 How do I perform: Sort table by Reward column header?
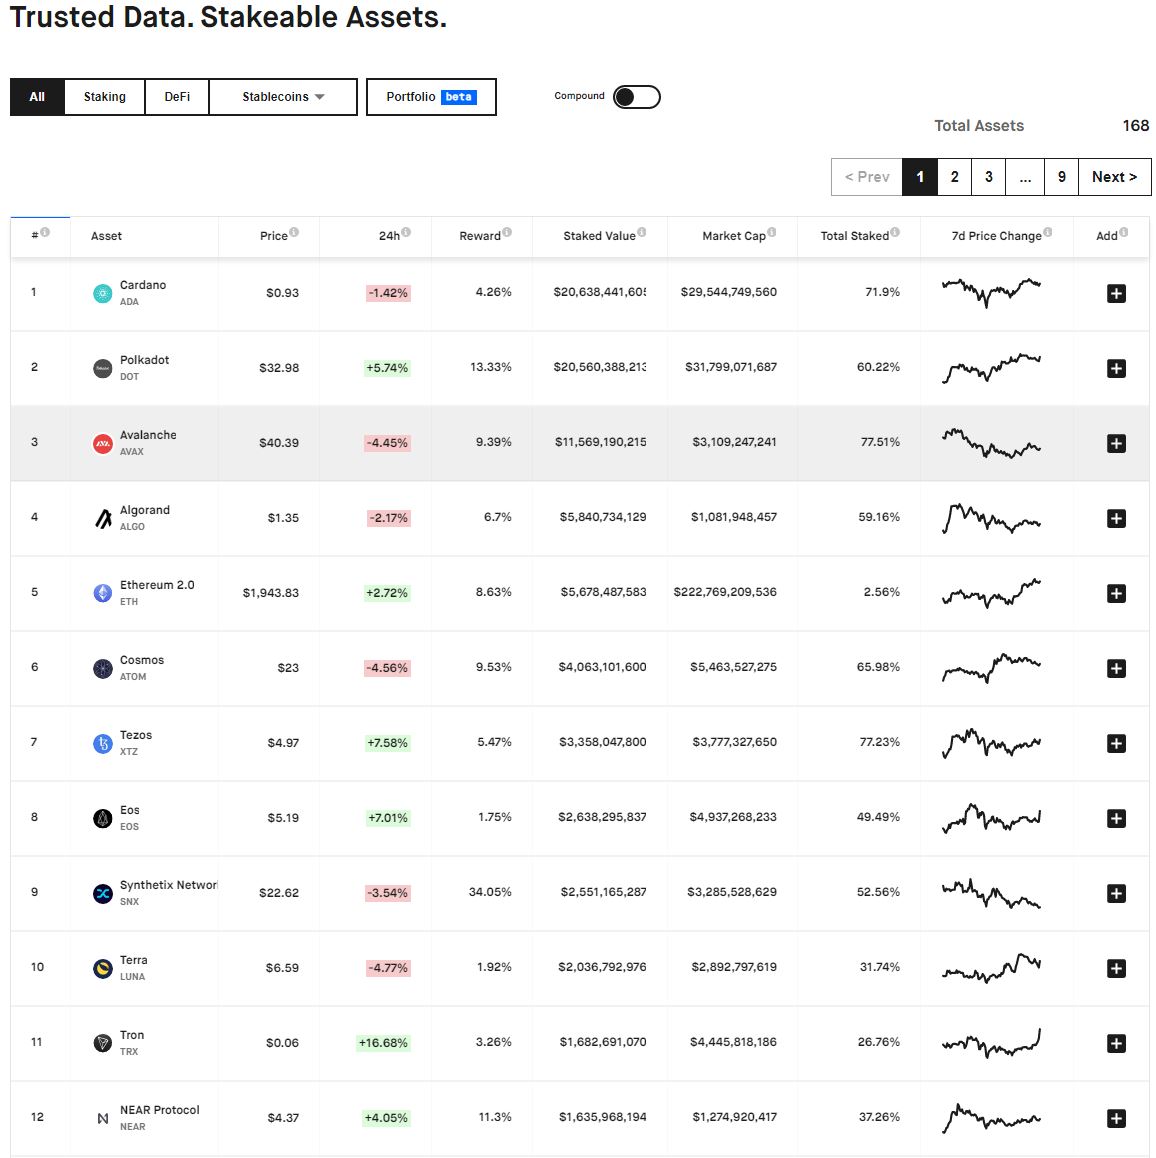(480, 236)
